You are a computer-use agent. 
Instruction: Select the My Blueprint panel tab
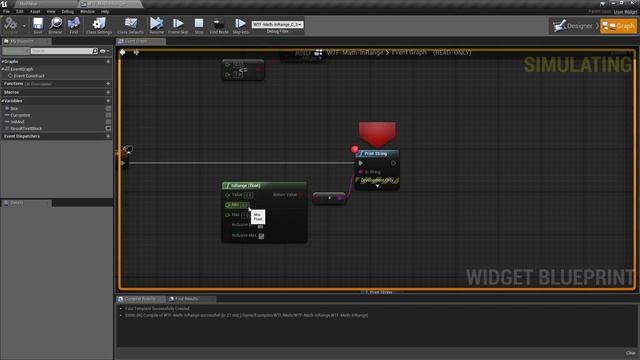(x=26, y=41)
